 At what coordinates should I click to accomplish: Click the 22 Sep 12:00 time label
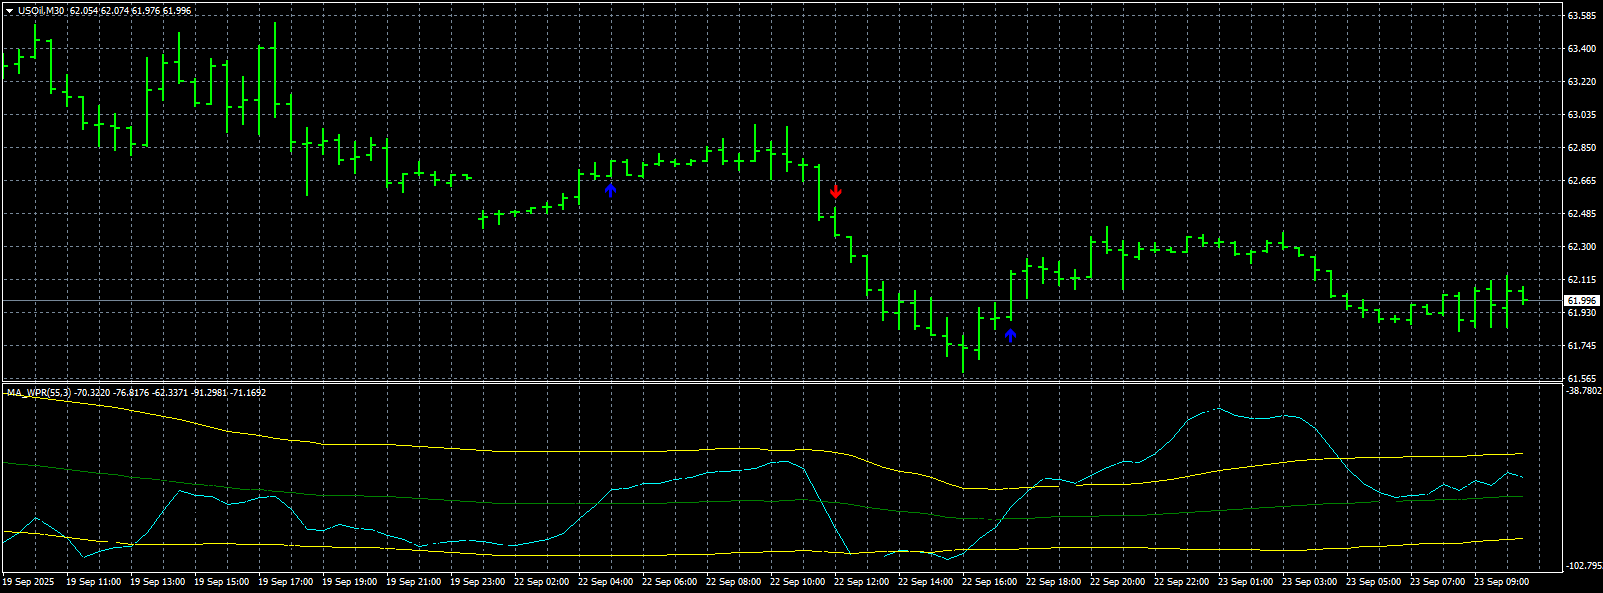tap(861, 581)
